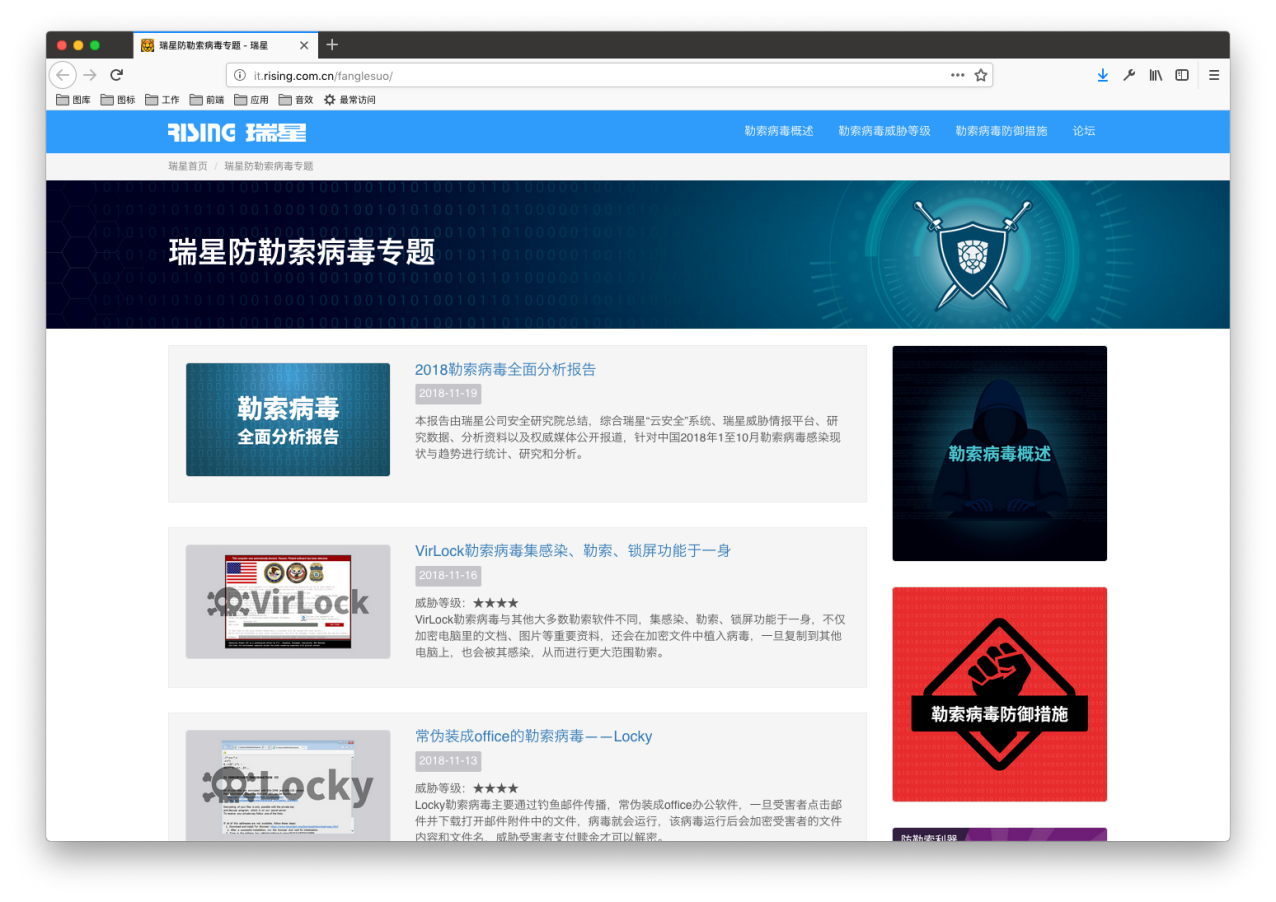This screenshot has width=1276, height=902.
Task: Click the 勒索病毒全面分析报告 thumbnail image
Action: point(288,419)
